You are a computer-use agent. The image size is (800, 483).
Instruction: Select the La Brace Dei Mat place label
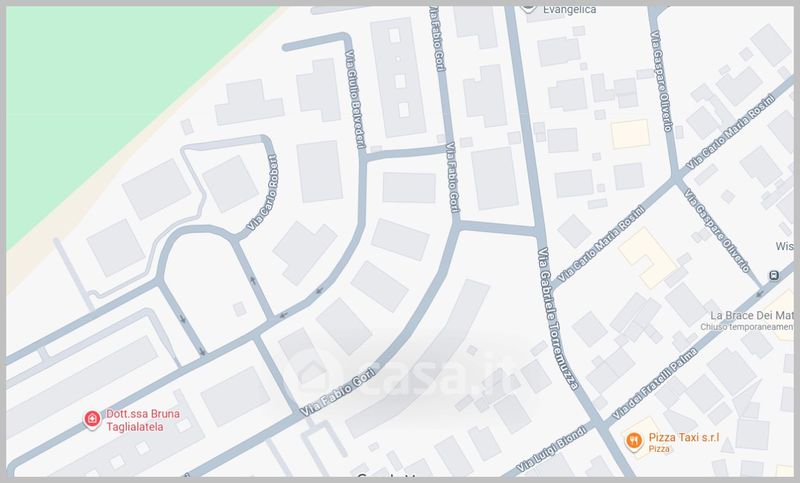click(752, 315)
